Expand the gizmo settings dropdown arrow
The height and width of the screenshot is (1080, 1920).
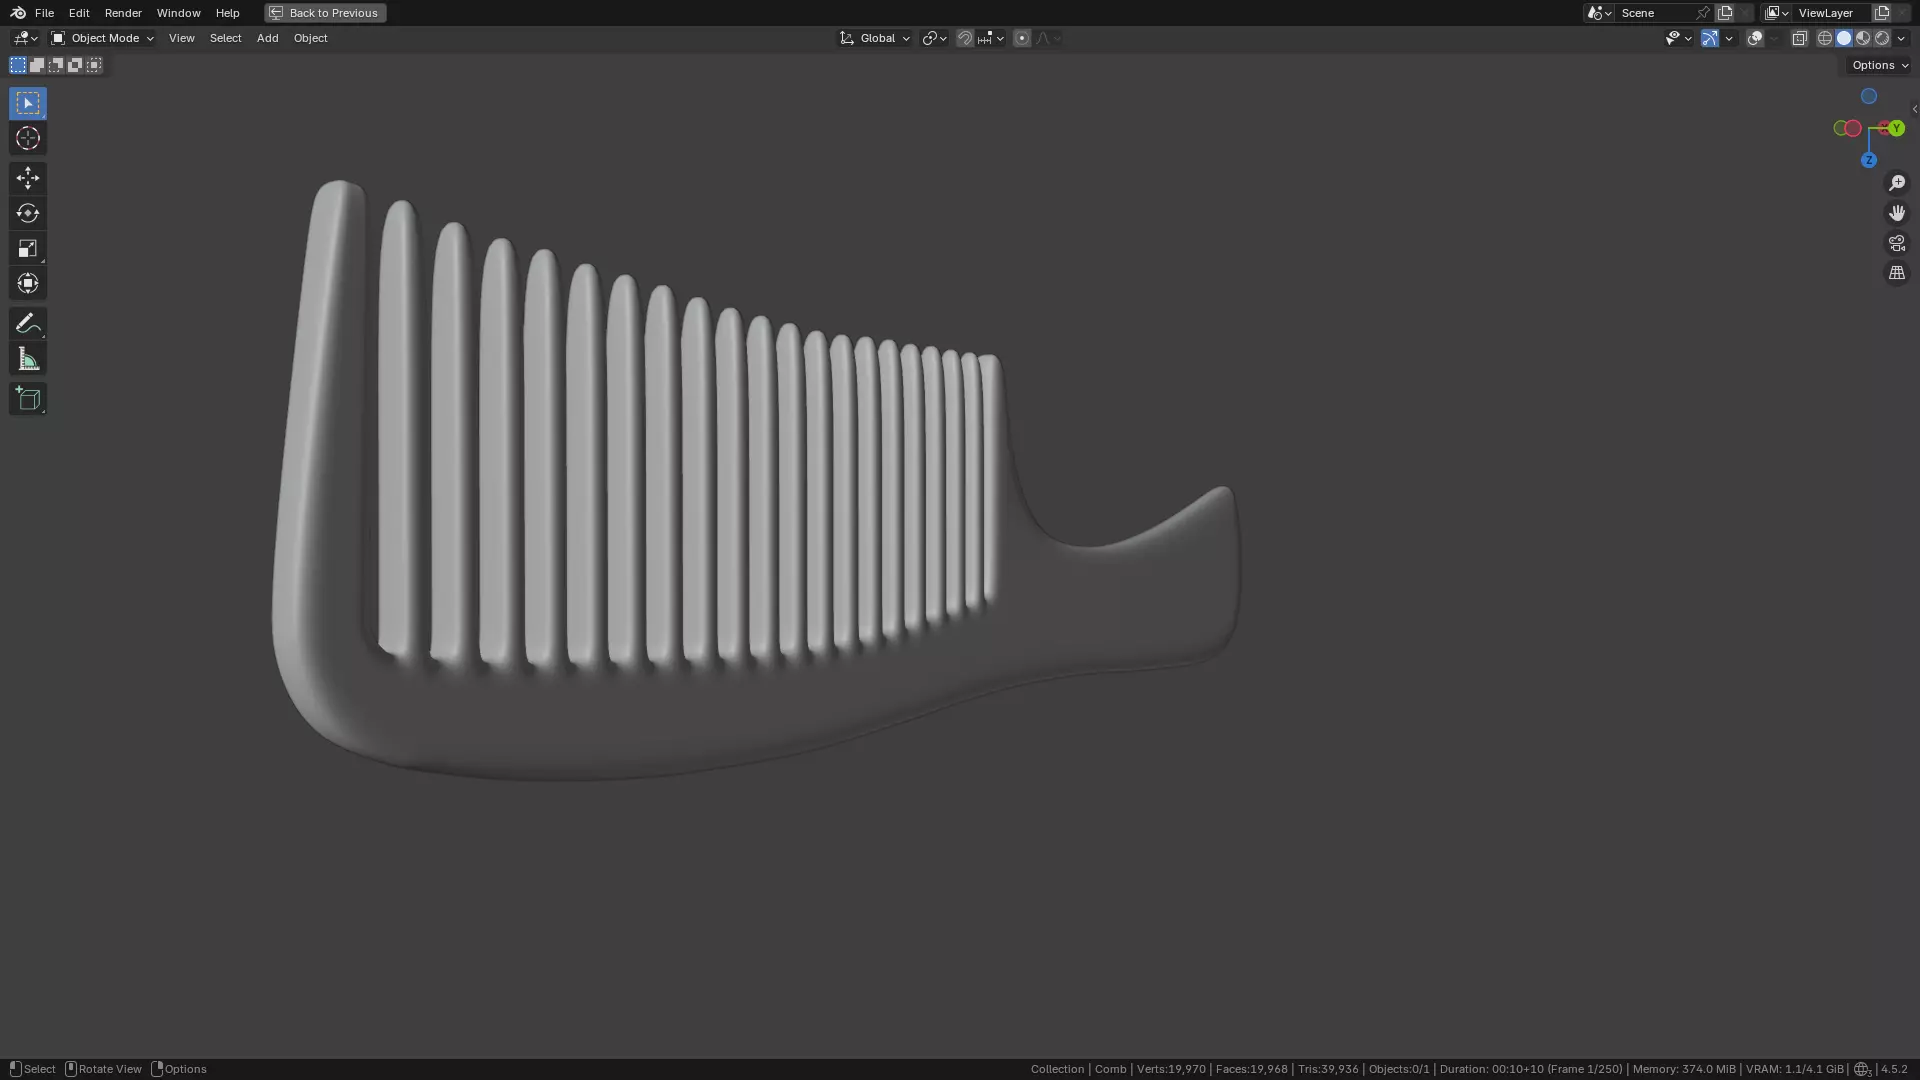[1729, 38]
